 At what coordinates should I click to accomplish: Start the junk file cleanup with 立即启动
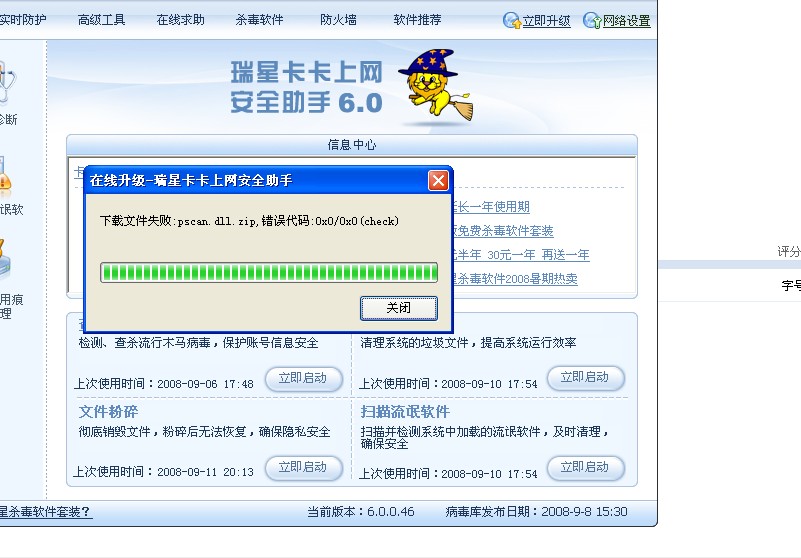(585, 378)
